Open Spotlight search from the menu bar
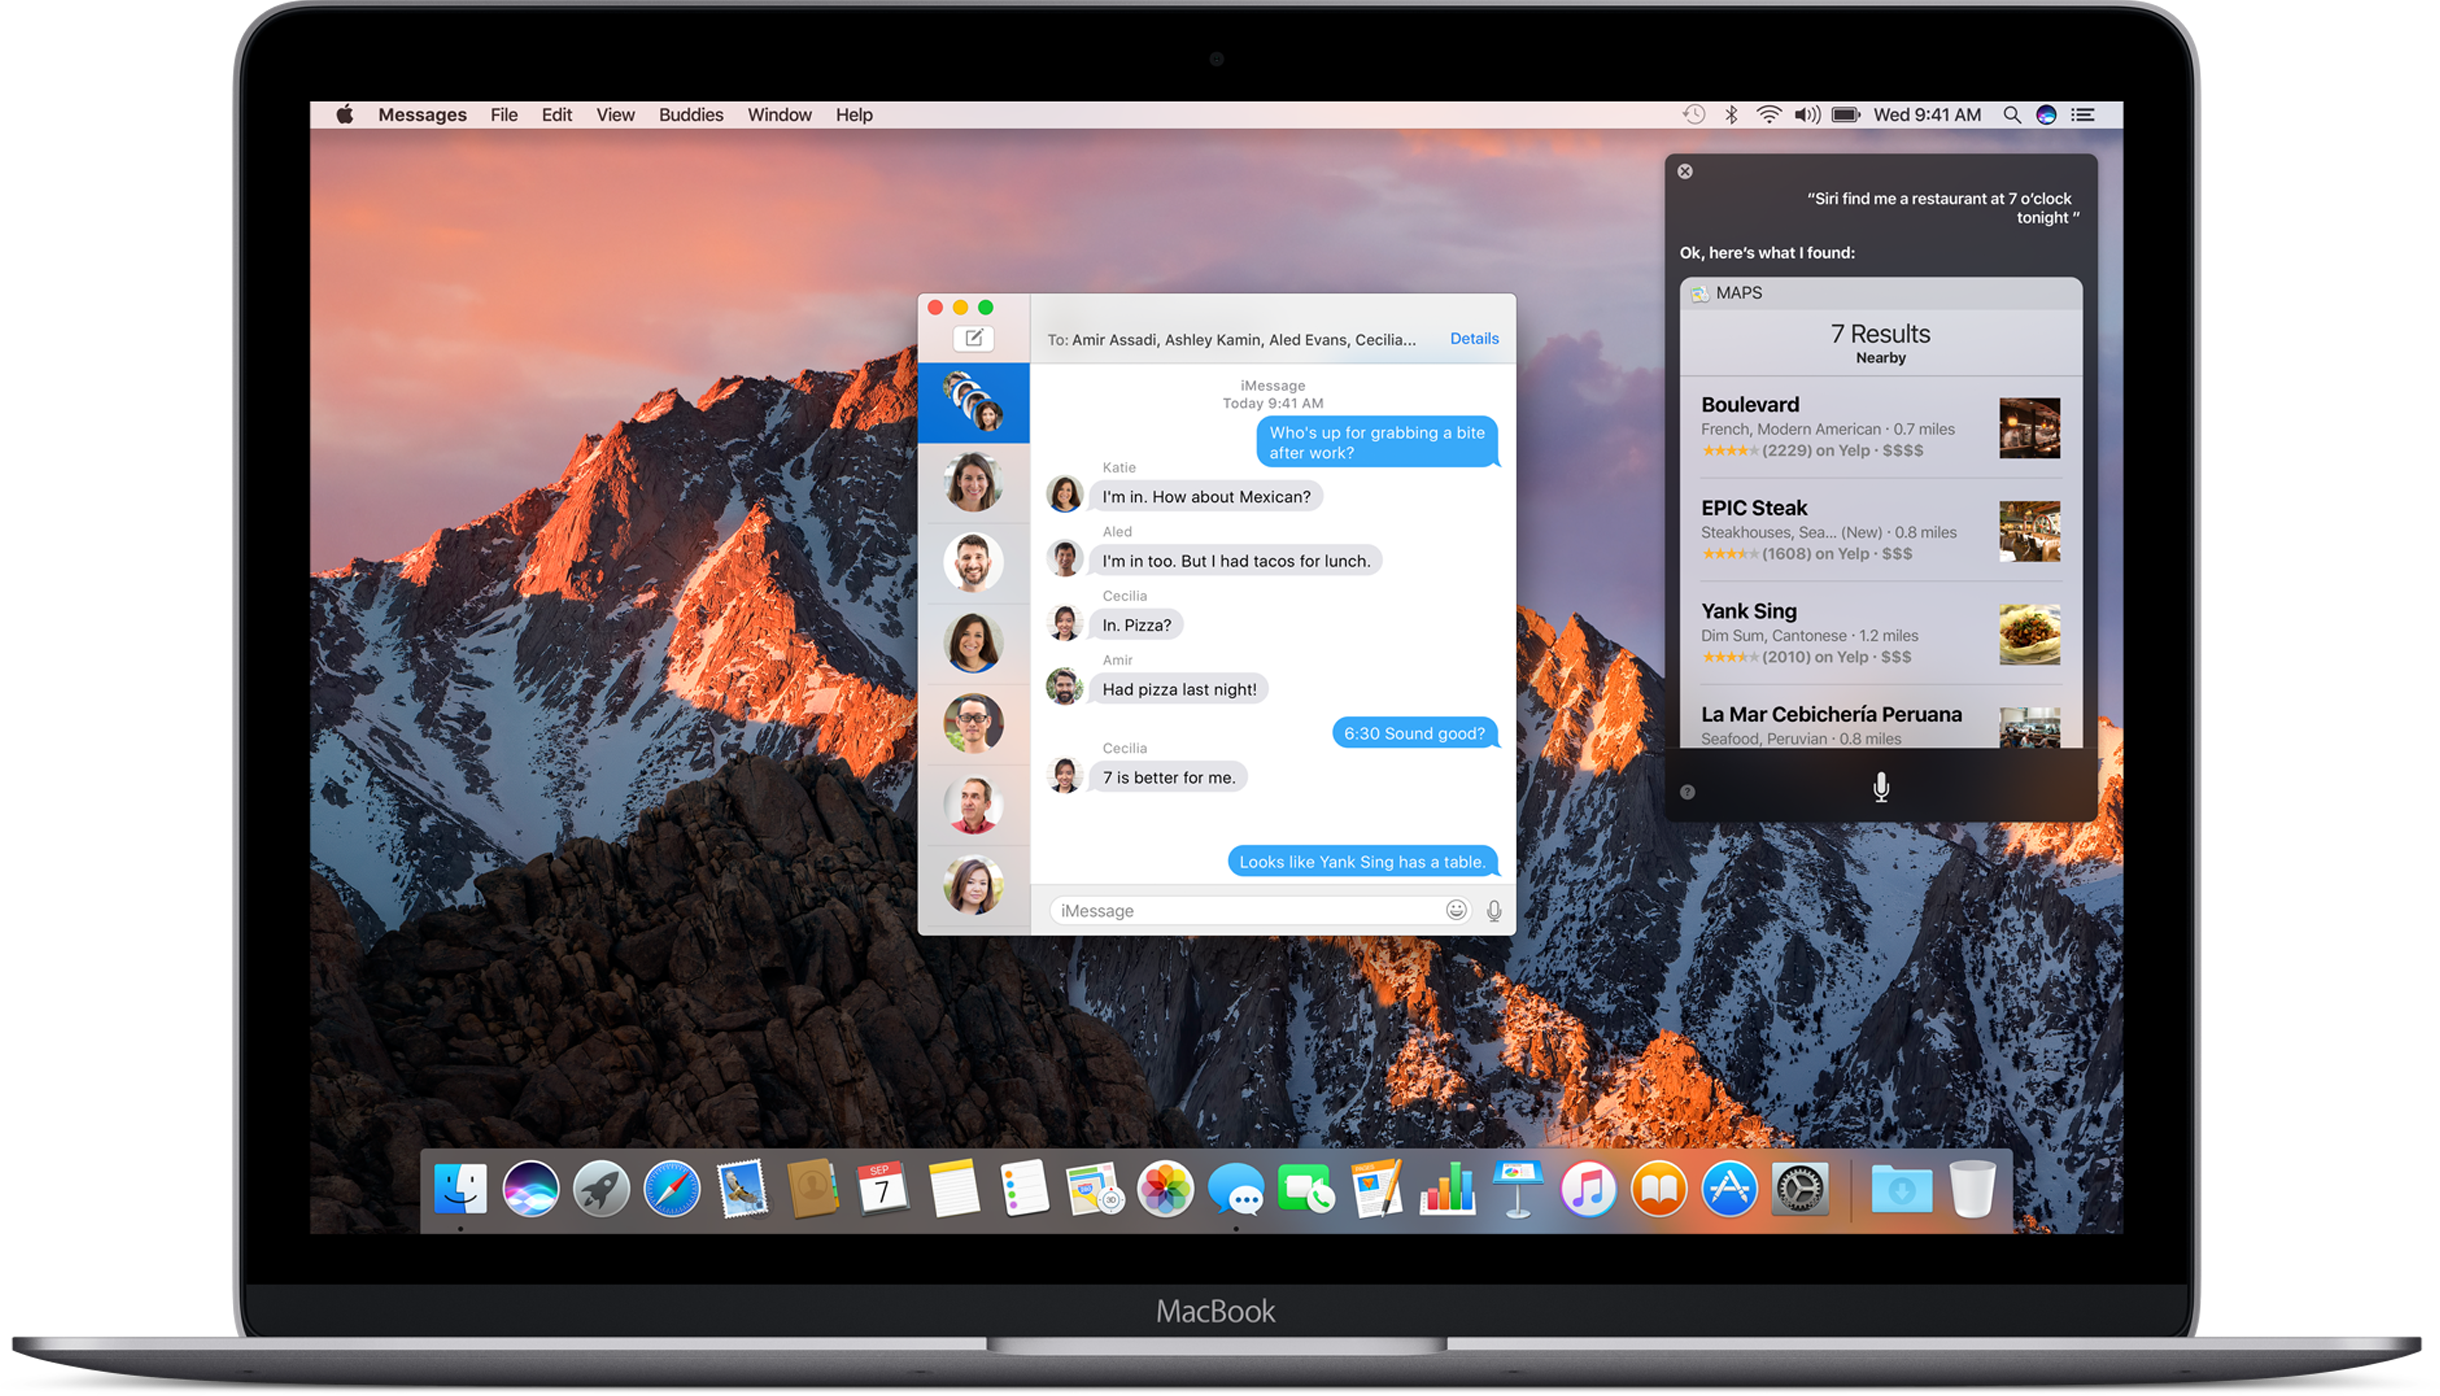This screenshot has width=2440, height=1396. click(x=2012, y=114)
